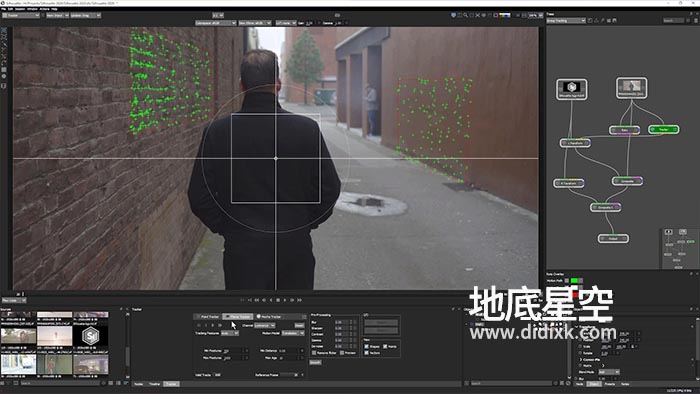Switch to the Timeline bottom tab
The width and height of the screenshot is (700, 394).
pos(154,384)
